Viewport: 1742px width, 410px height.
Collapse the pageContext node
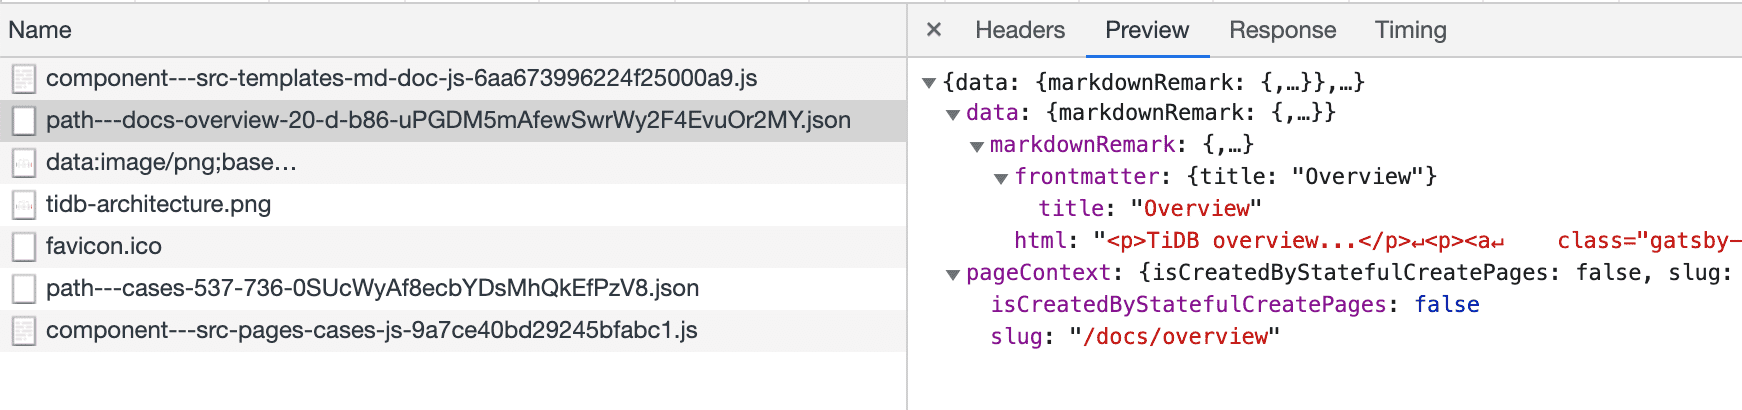point(953,274)
